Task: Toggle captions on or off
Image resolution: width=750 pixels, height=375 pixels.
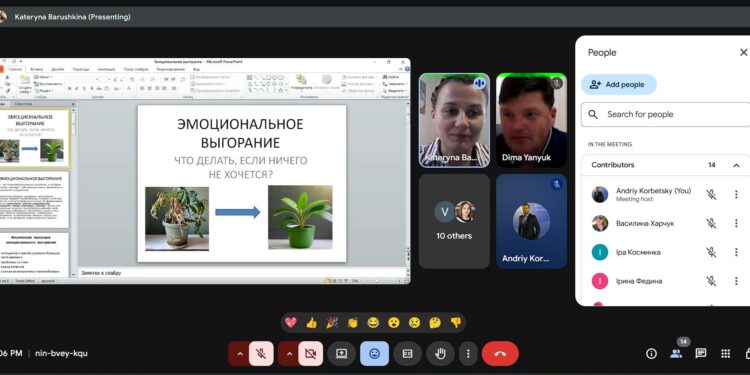Action: [408, 353]
